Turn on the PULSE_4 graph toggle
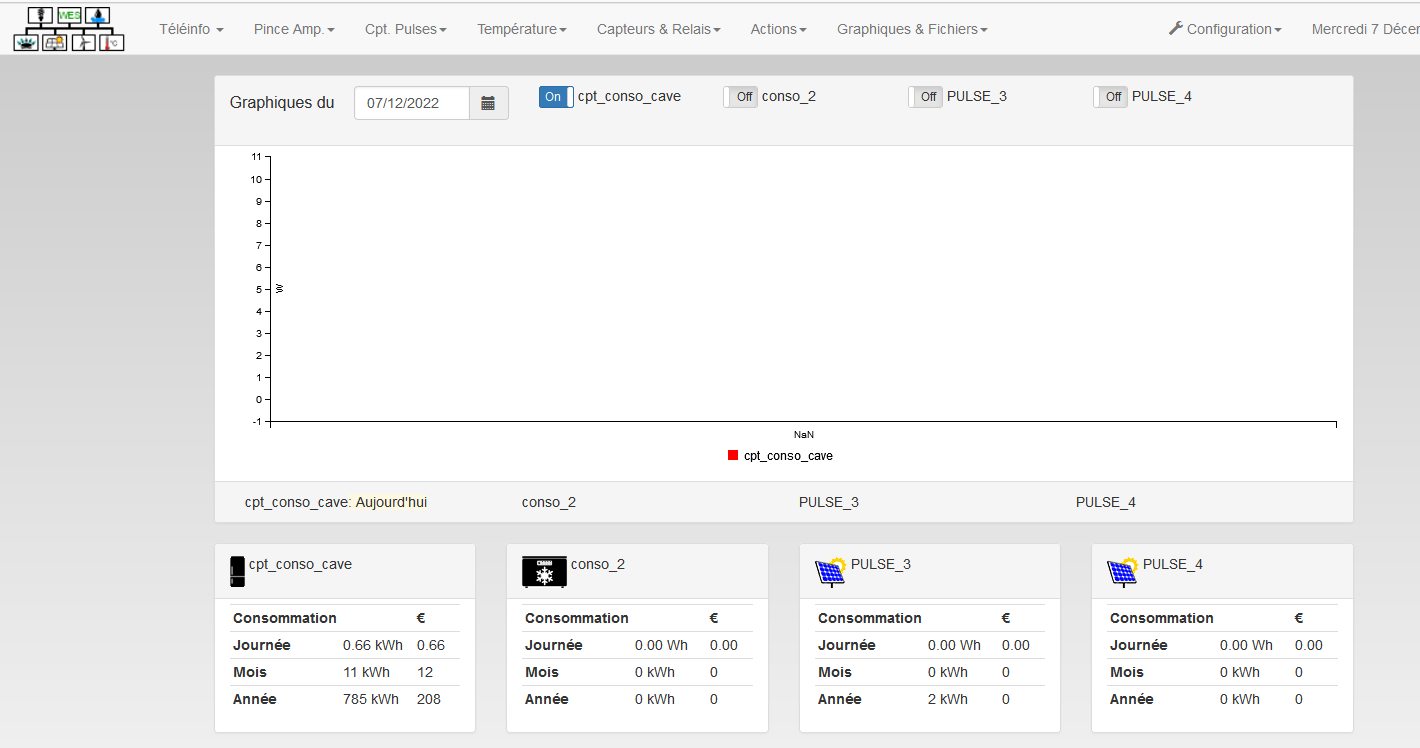Viewport: 1420px width, 748px height. 1110,97
